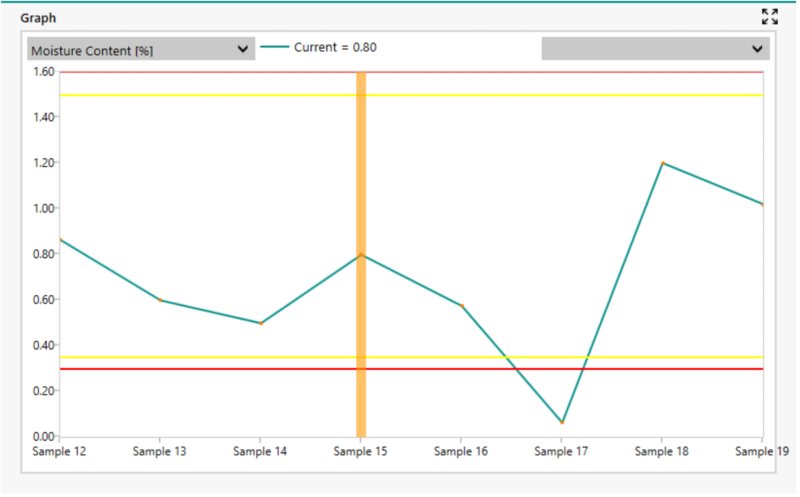The width and height of the screenshot is (800, 497).
Task: Click the Sample 14 data point
Action: tap(261, 323)
